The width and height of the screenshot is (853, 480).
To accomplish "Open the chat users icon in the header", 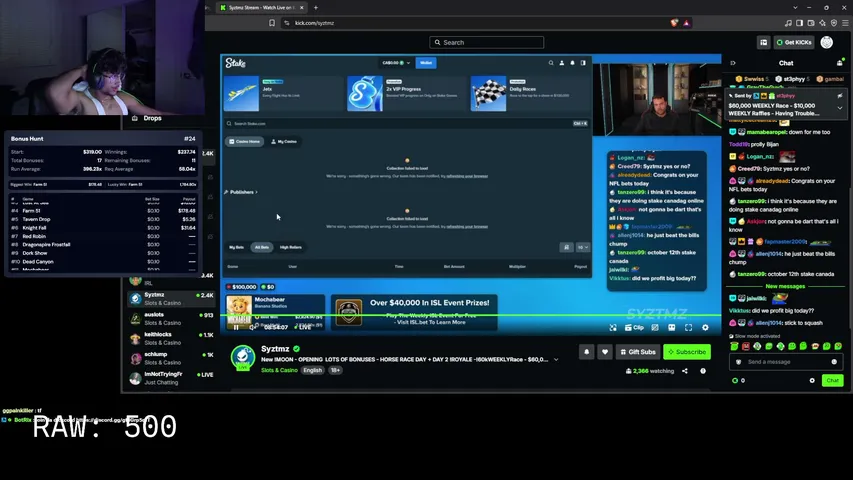I will point(840,63).
